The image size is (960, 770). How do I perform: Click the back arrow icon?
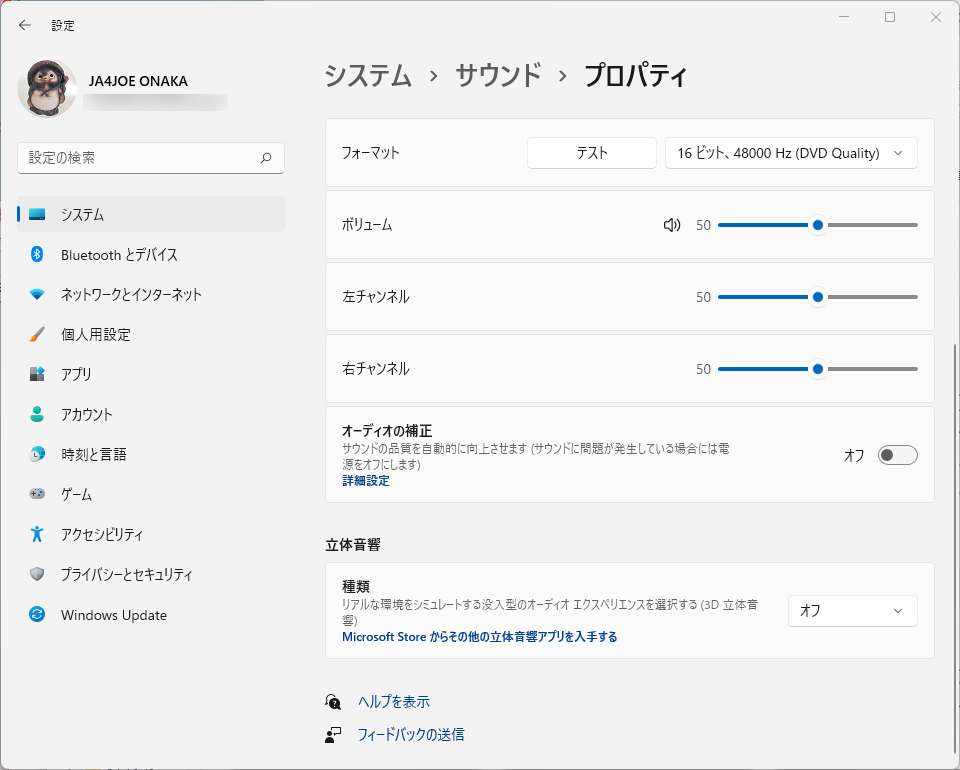click(25, 25)
